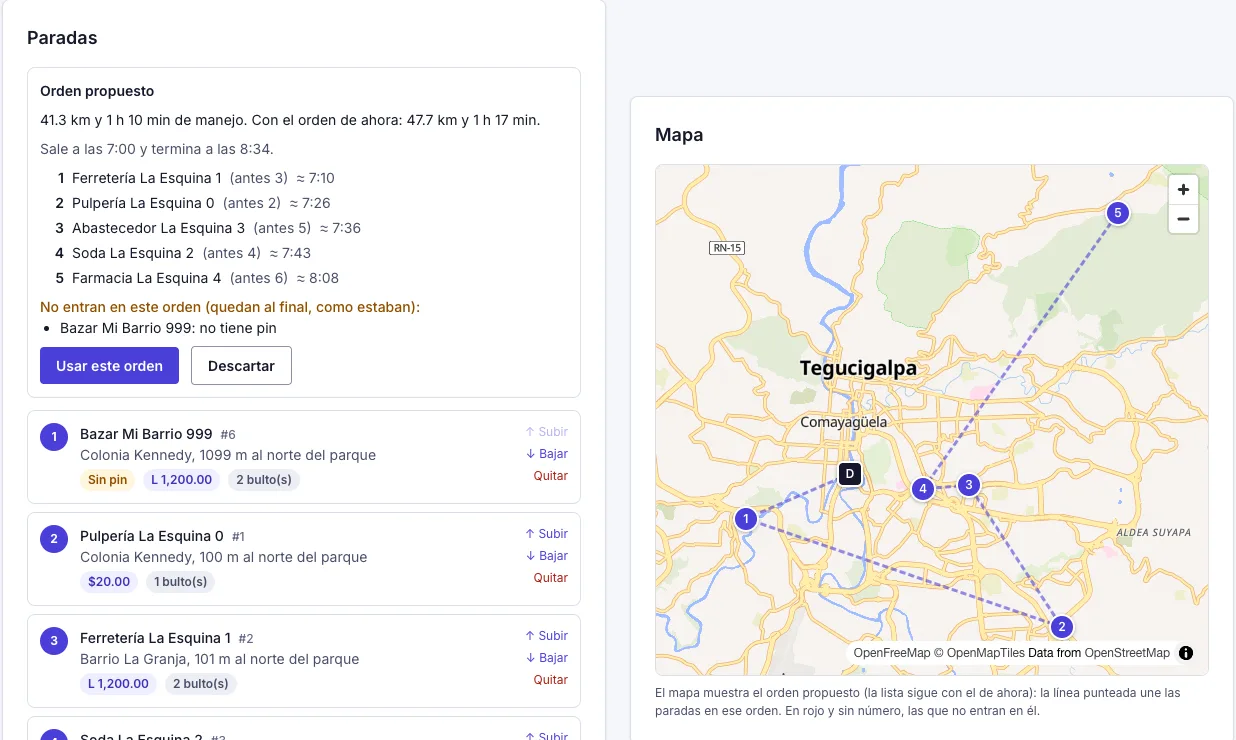This screenshot has width=1236, height=740.
Task: Open the map attribution info icon
Action: [1186, 653]
